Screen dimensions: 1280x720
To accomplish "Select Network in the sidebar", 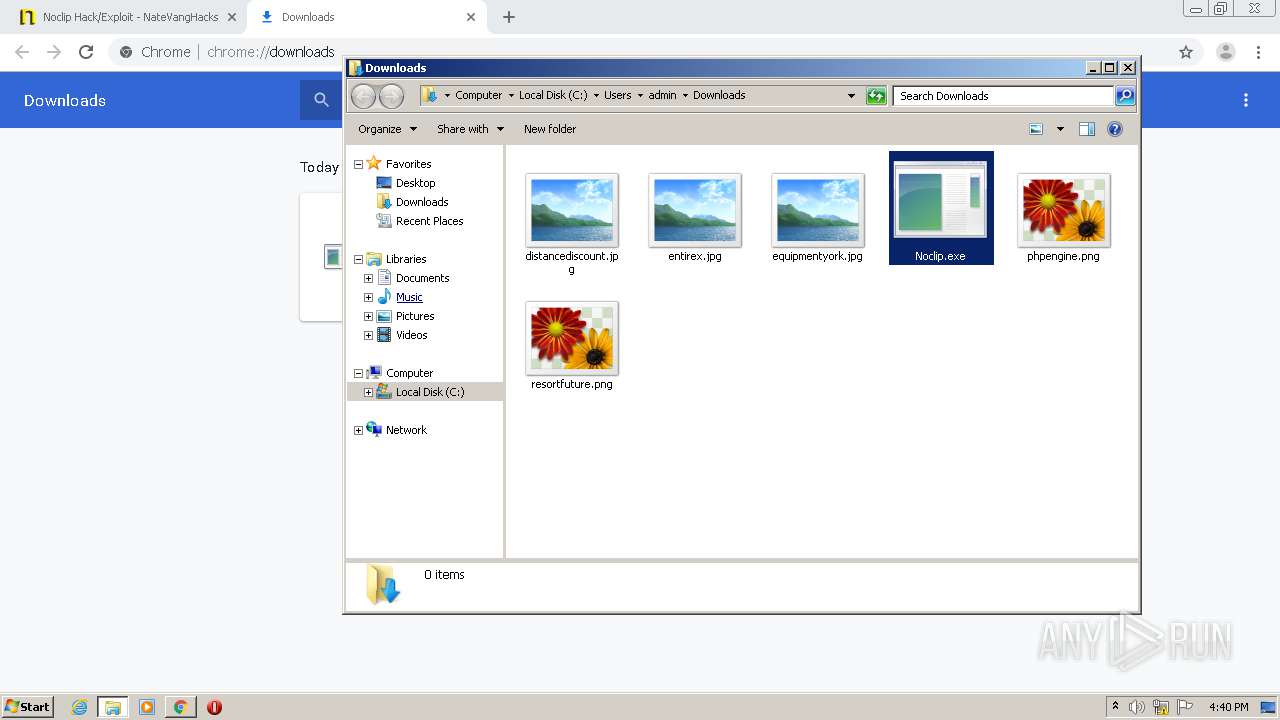I will (406, 430).
